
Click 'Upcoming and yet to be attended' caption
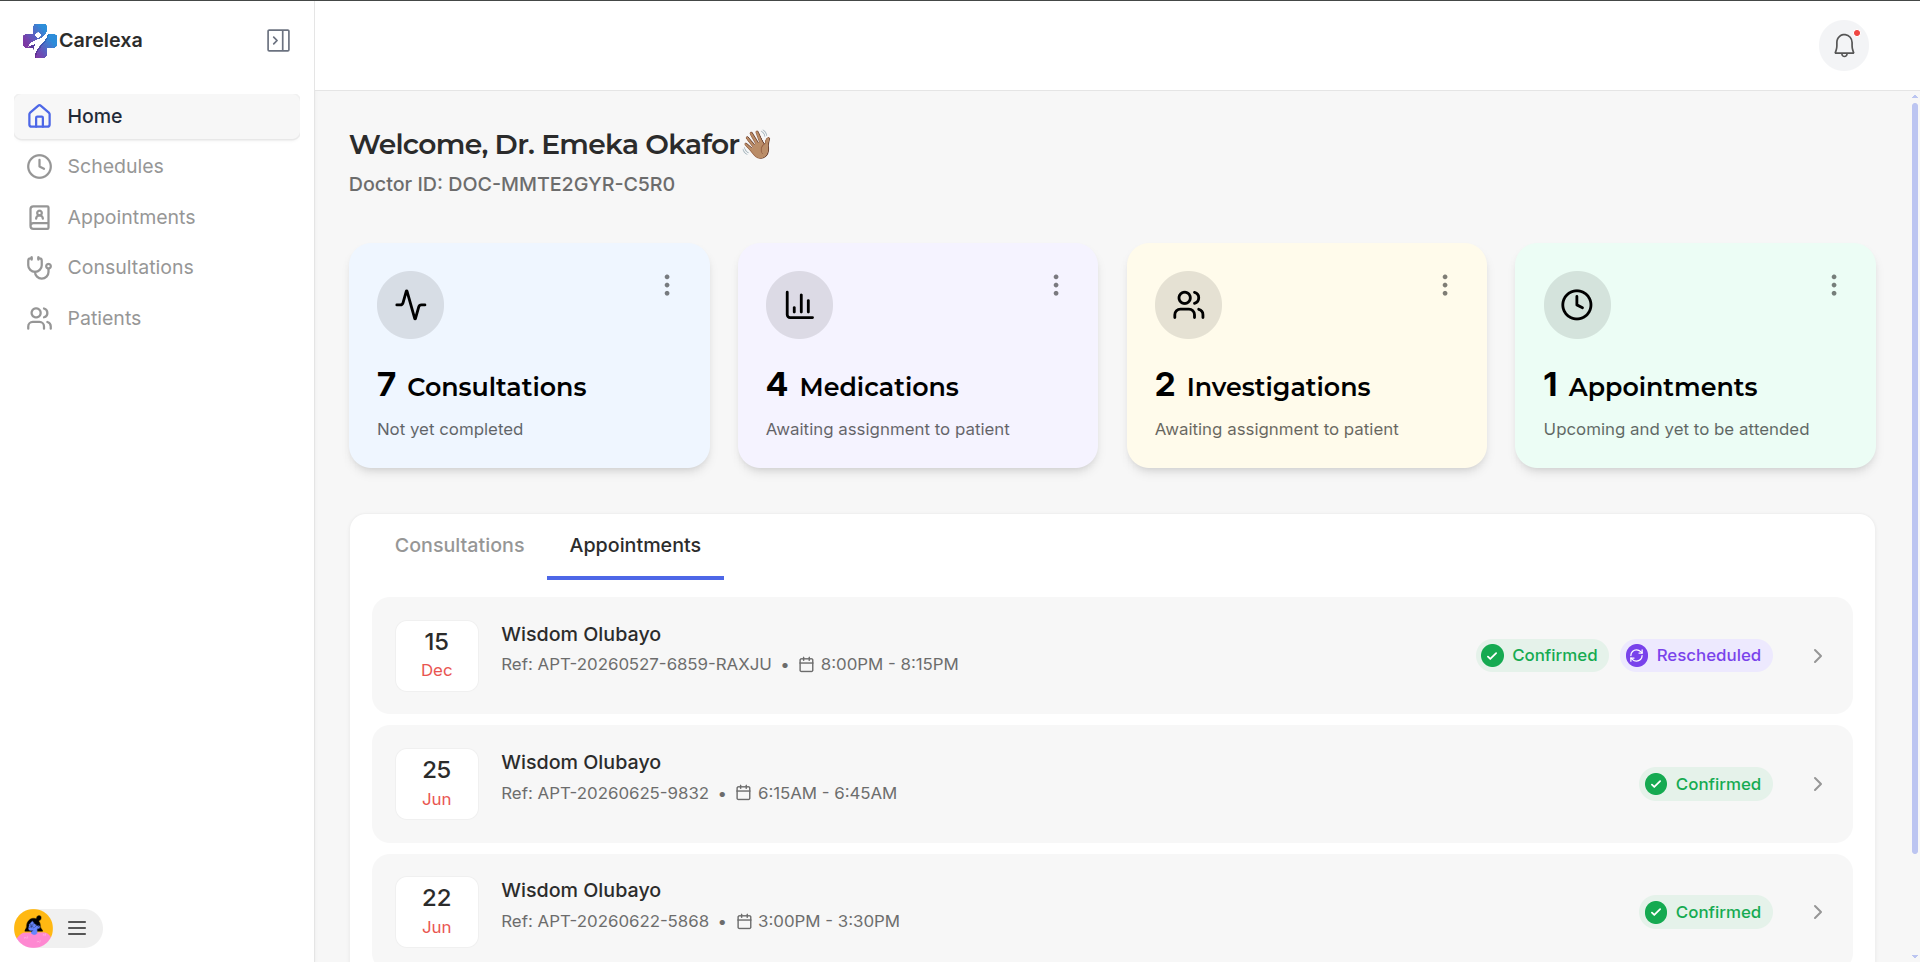1676,429
